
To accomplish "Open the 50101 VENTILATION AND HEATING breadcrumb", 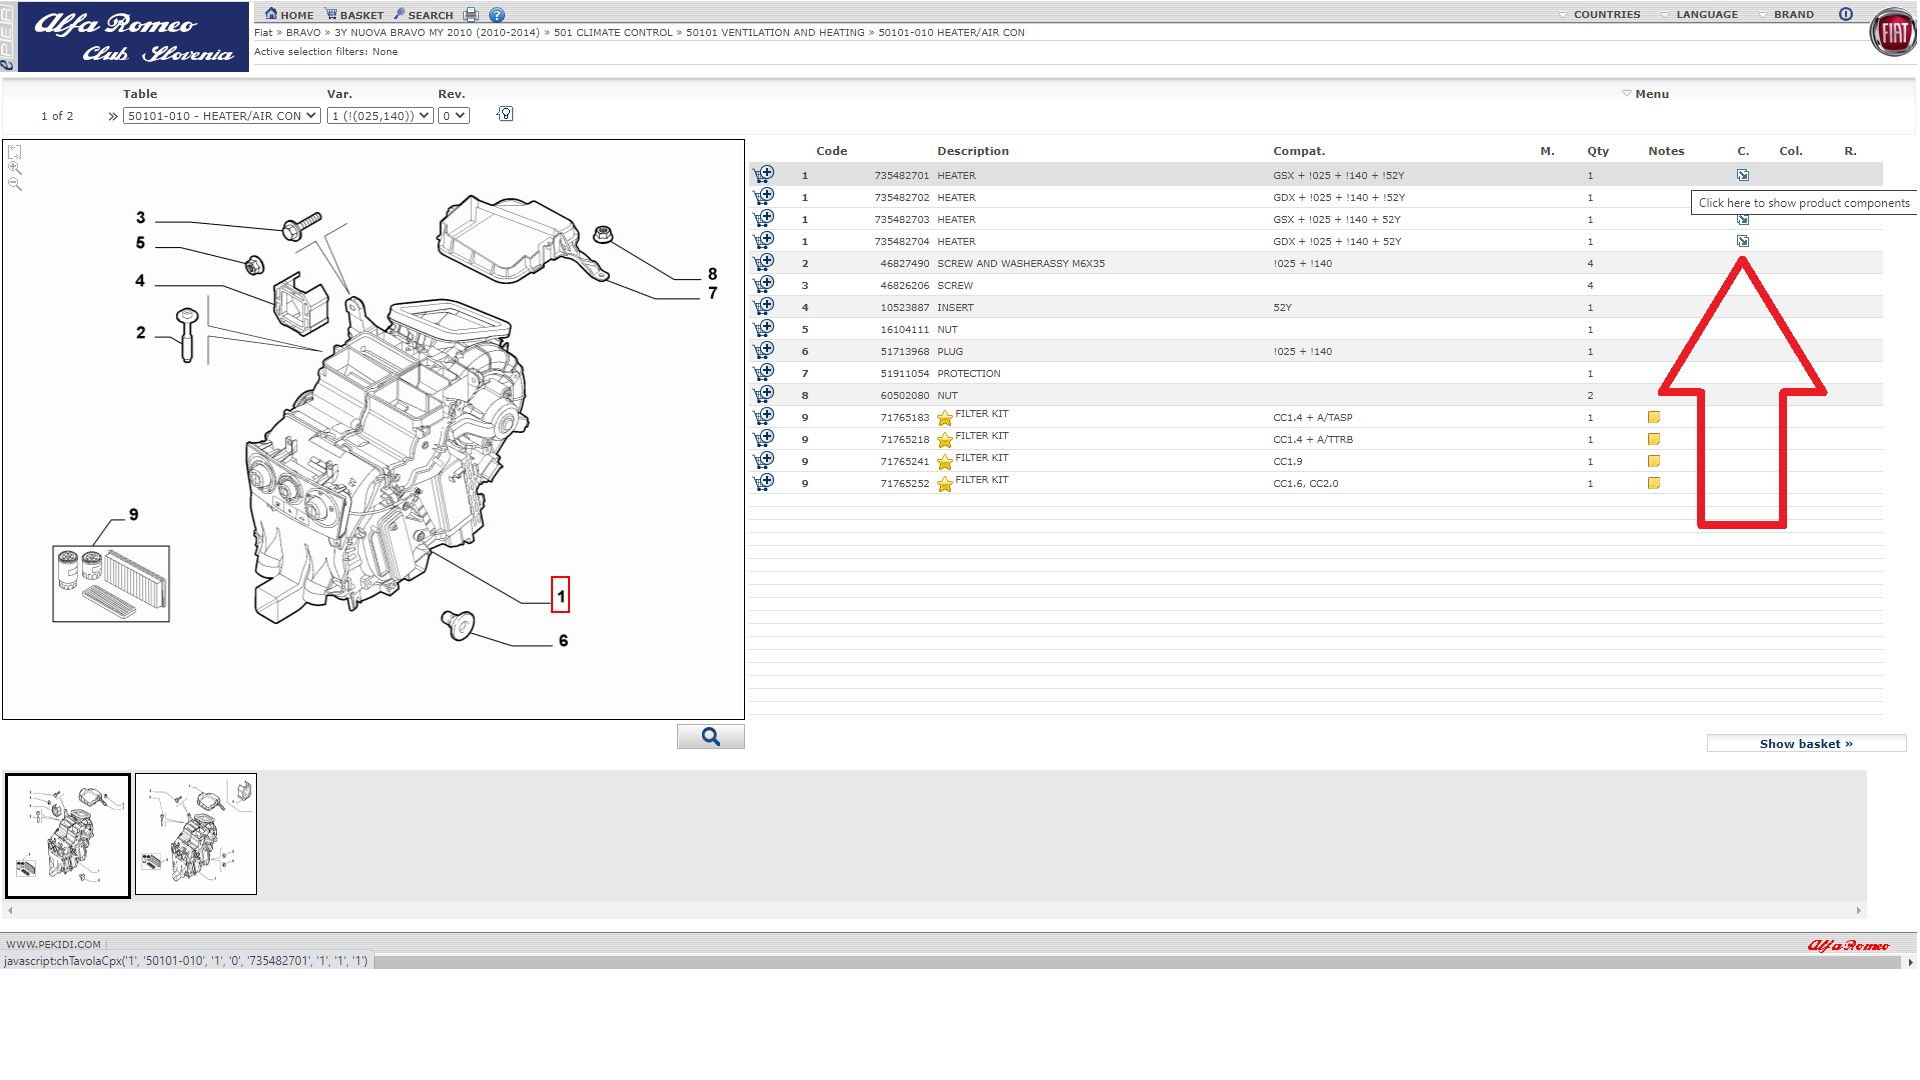I will (775, 33).
